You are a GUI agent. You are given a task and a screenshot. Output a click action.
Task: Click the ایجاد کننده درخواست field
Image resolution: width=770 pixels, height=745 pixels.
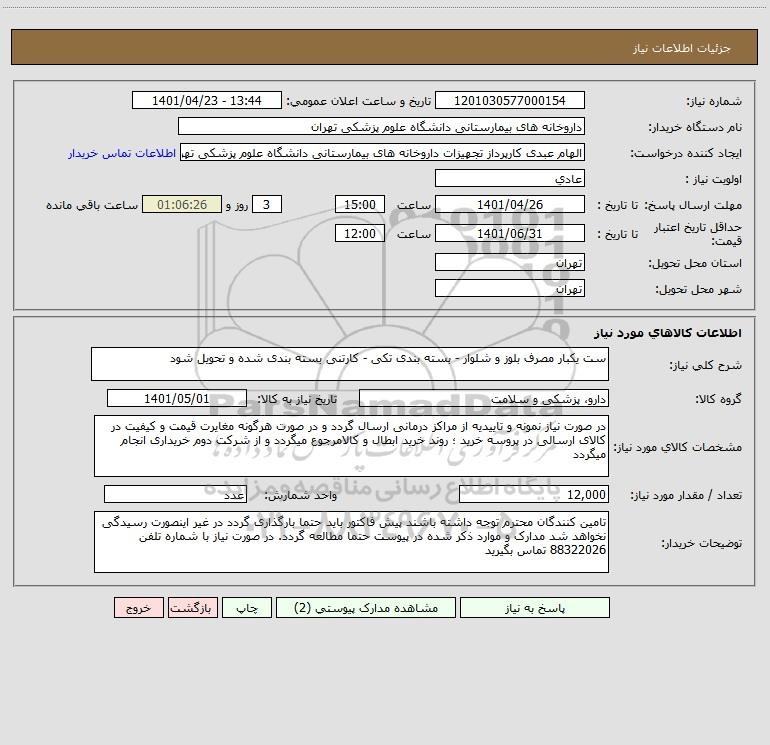(x=383, y=152)
